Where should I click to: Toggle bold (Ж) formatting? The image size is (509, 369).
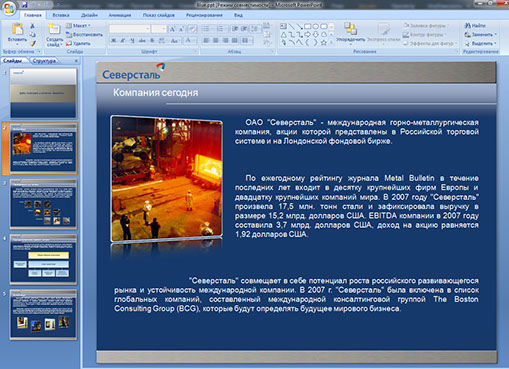(x=114, y=40)
